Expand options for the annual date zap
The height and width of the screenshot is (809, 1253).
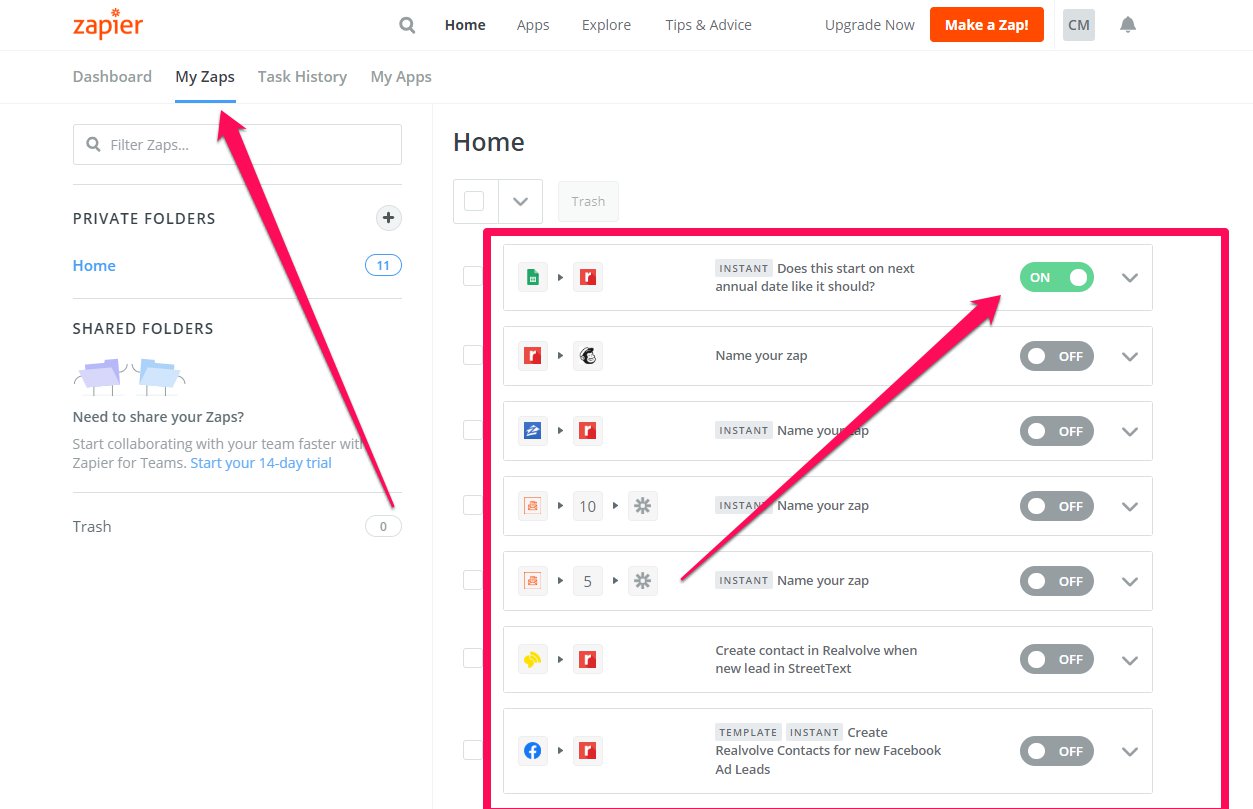pos(1130,278)
